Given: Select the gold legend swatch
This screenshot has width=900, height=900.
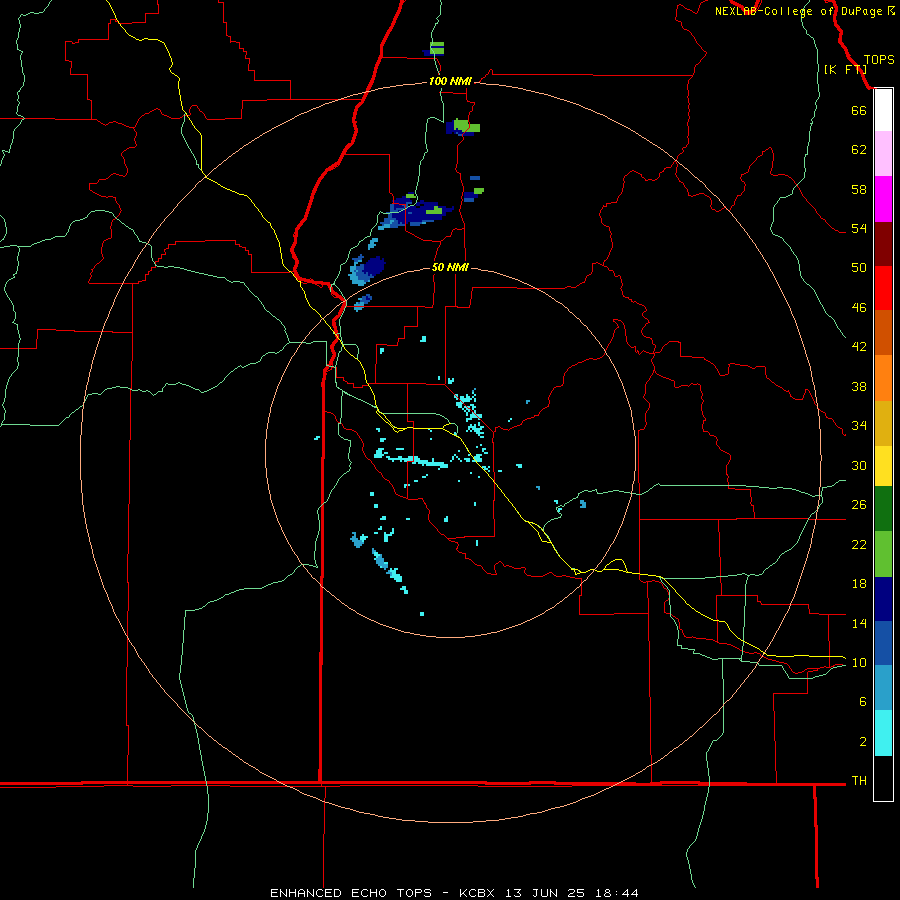Looking at the screenshot, I should [883, 424].
